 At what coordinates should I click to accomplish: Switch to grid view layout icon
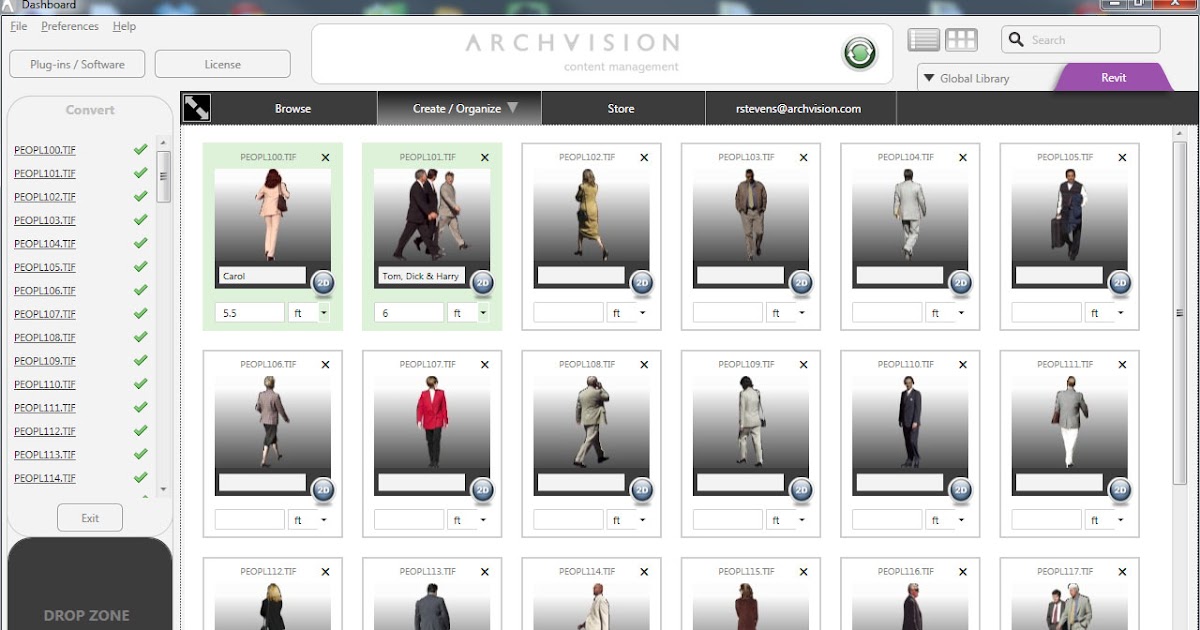(x=961, y=40)
